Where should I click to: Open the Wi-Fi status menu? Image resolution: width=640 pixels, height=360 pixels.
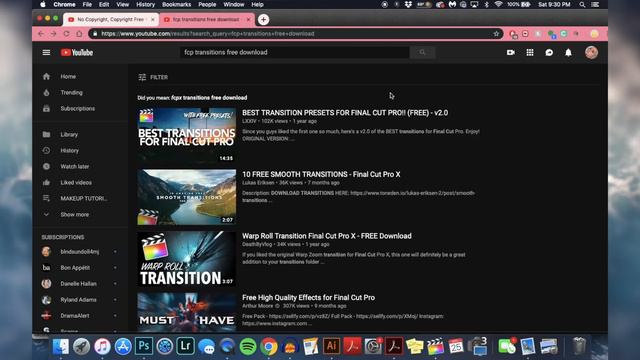pos(498,4)
